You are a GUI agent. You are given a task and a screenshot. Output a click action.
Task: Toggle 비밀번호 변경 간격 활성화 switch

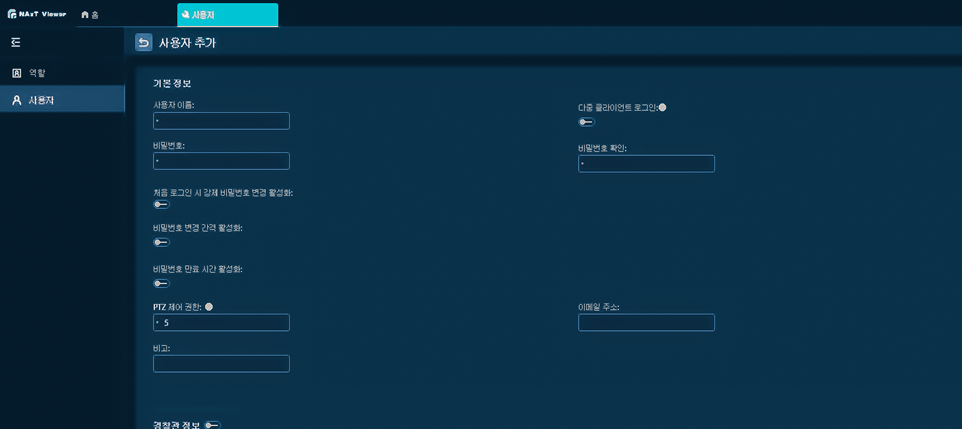point(161,242)
